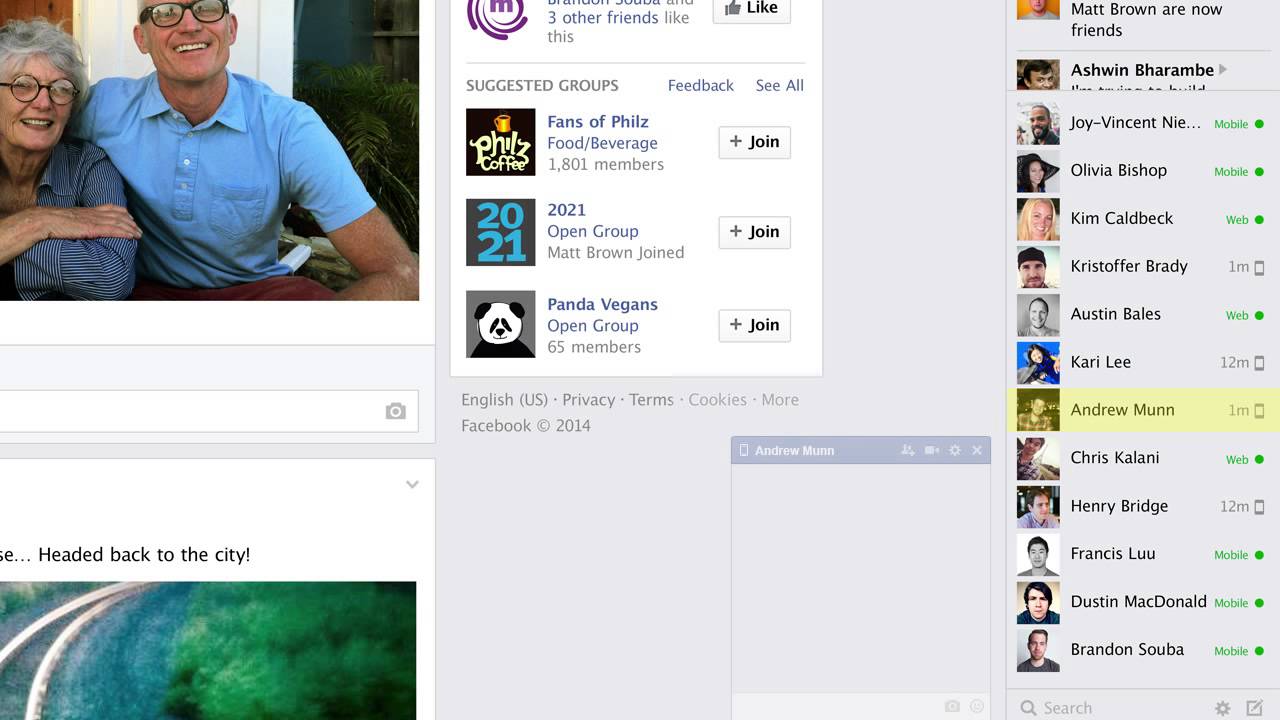Open post options chevron menu

tap(412, 484)
